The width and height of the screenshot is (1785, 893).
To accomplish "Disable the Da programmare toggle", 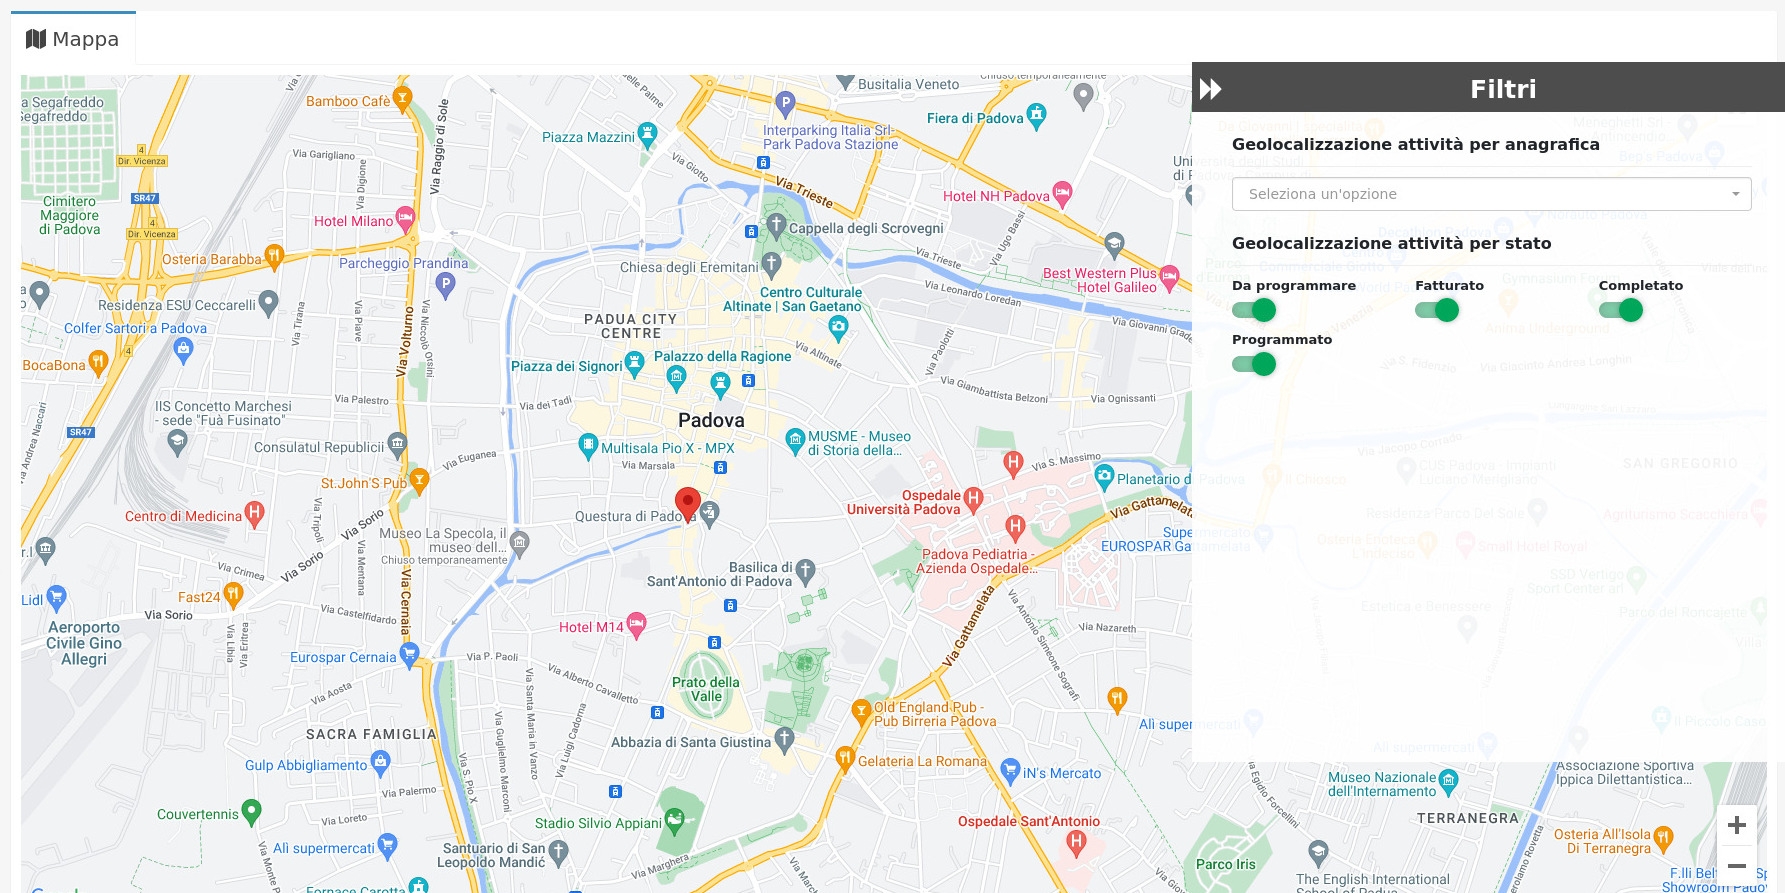I will click(x=1254, y=310).
